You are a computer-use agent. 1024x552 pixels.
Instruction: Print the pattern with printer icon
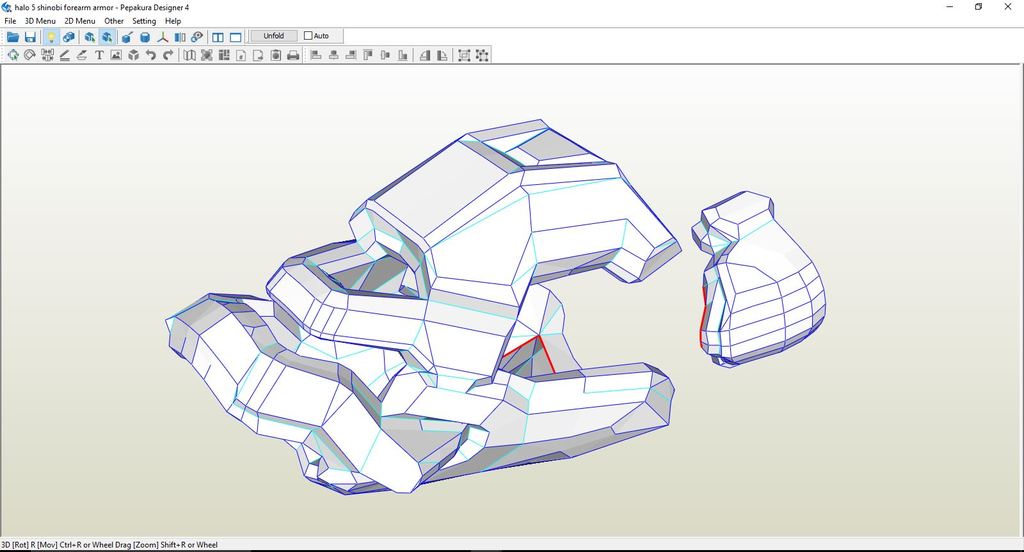[293, 56]
